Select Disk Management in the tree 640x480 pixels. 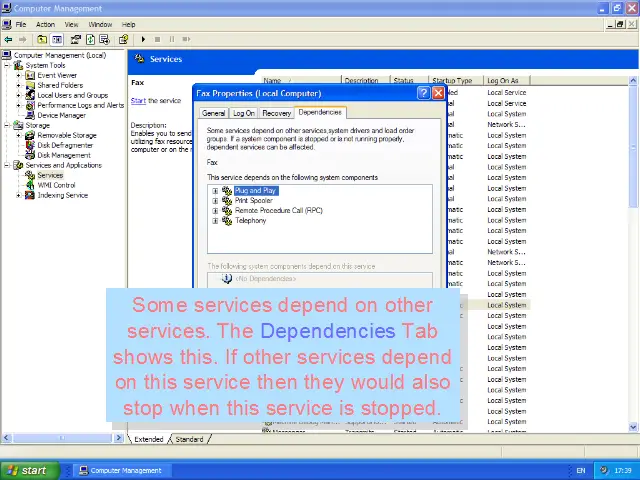click(64, 156)
